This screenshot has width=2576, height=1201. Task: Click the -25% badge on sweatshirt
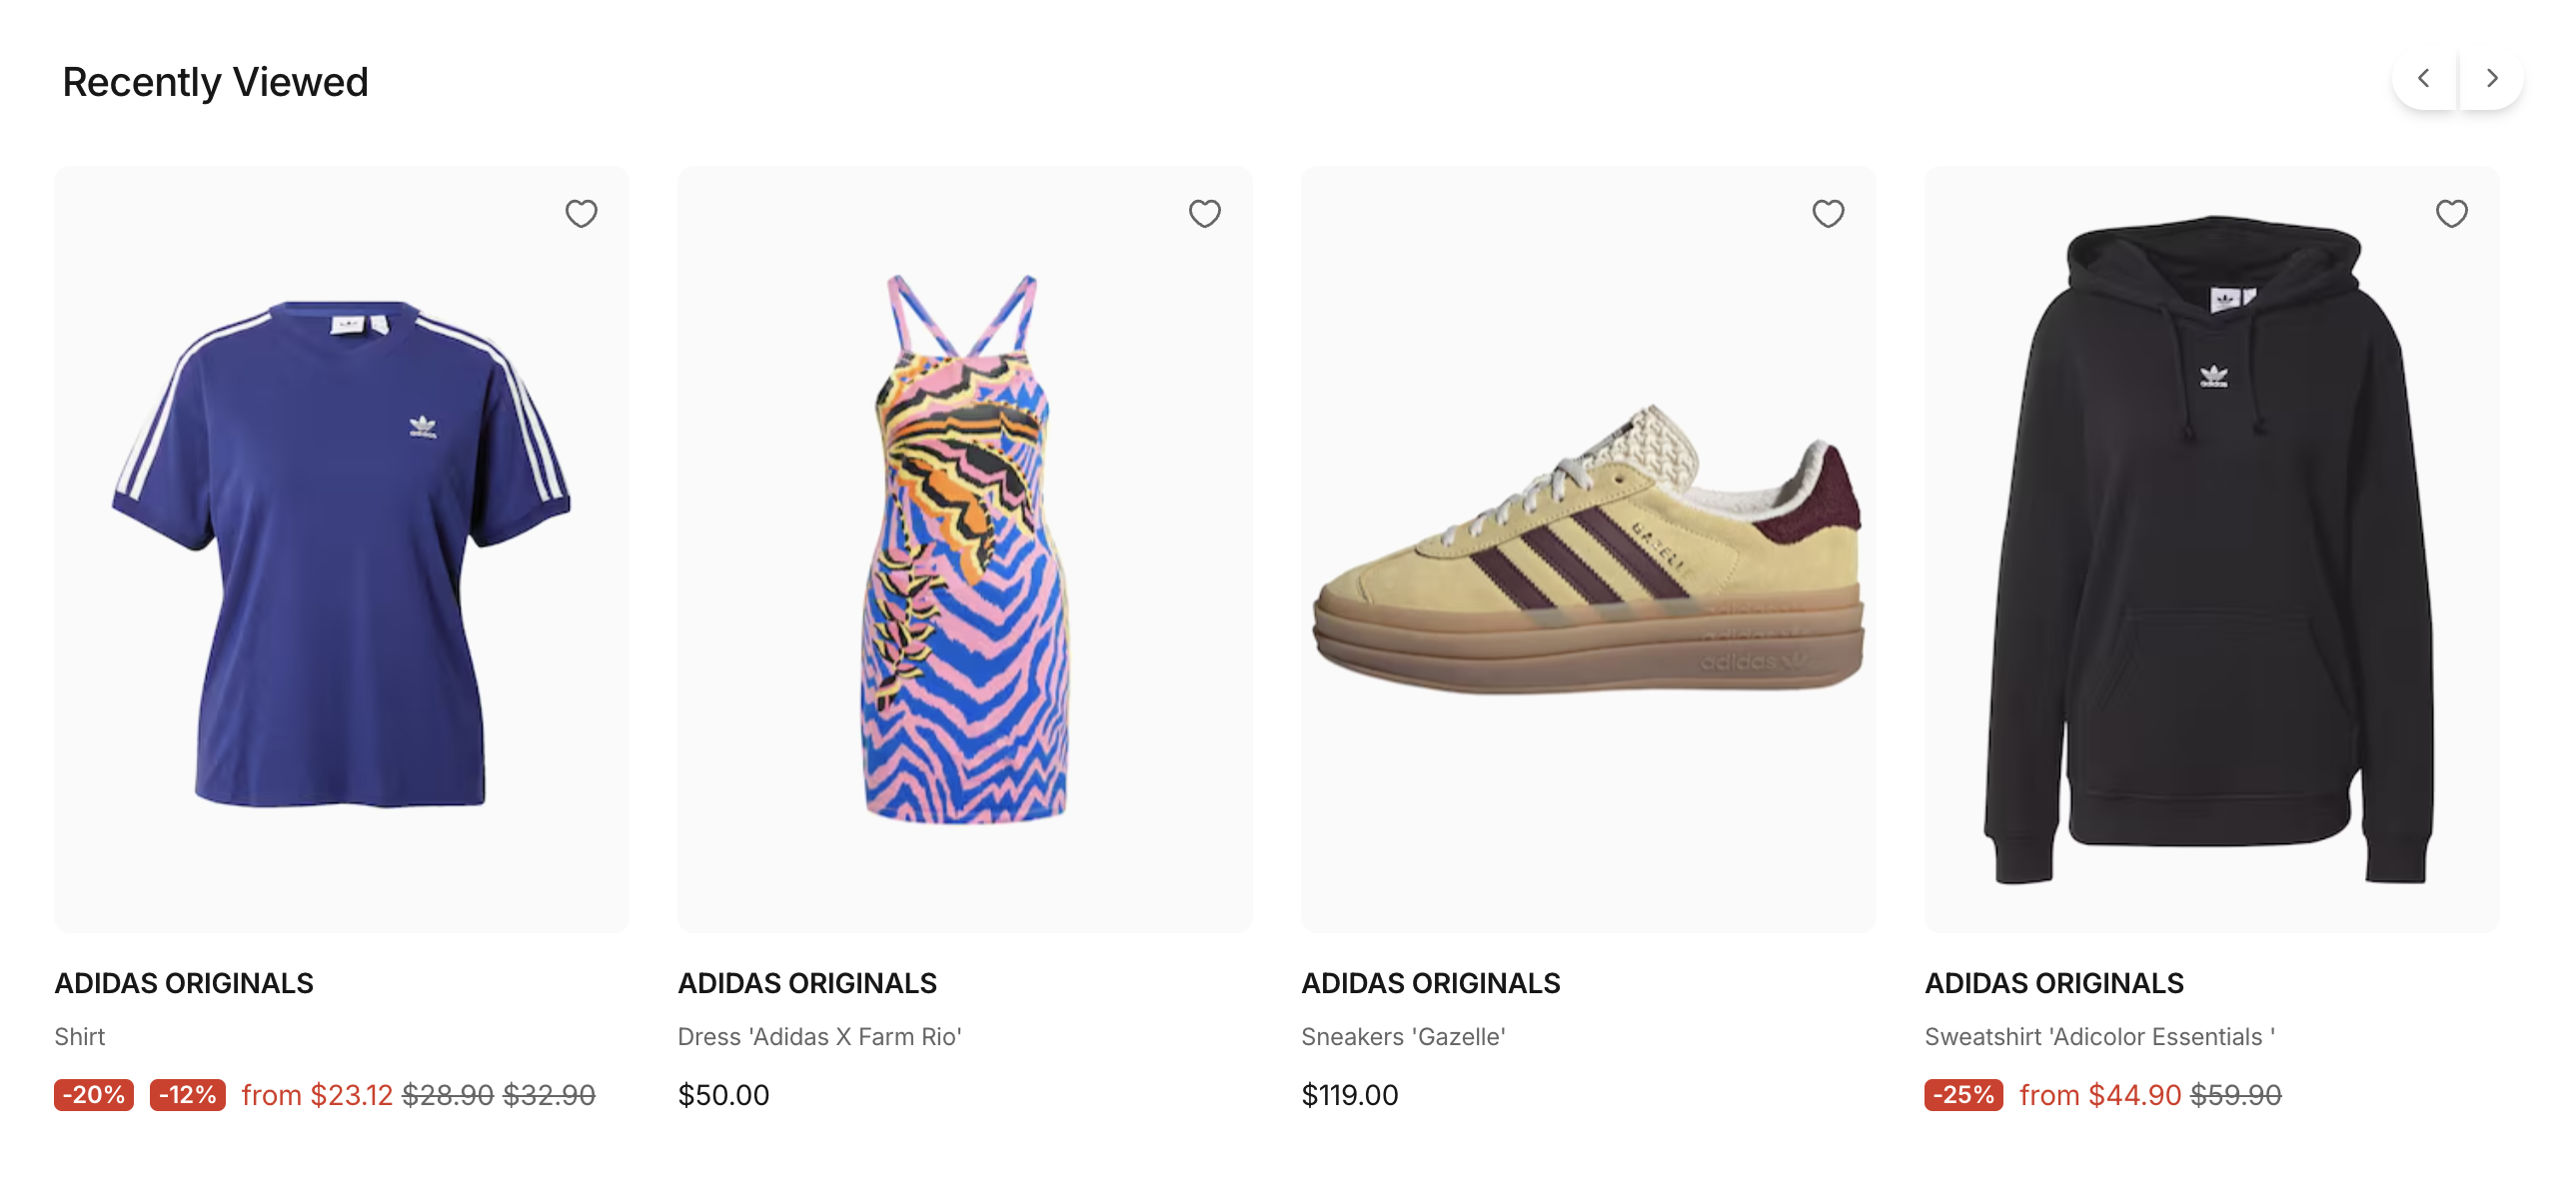(x=1963, y=1095)
